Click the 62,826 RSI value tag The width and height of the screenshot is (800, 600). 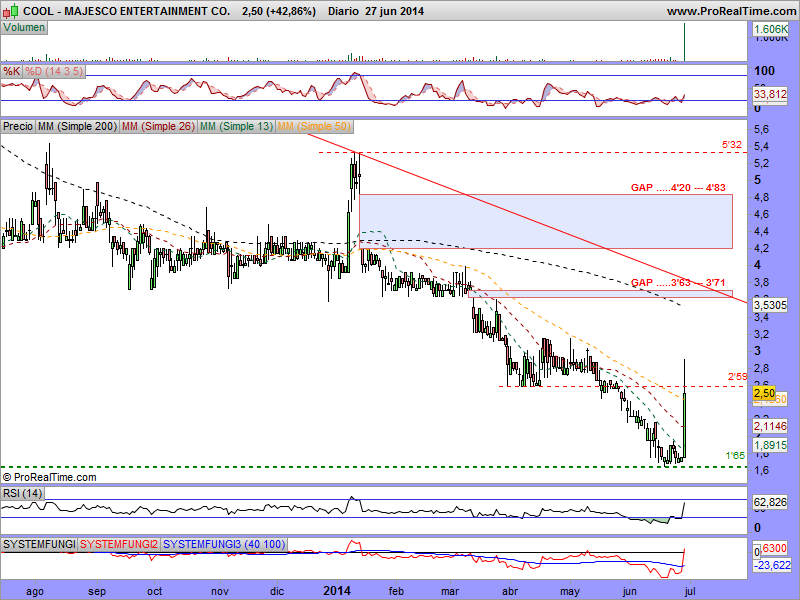(x=770, y=503)
